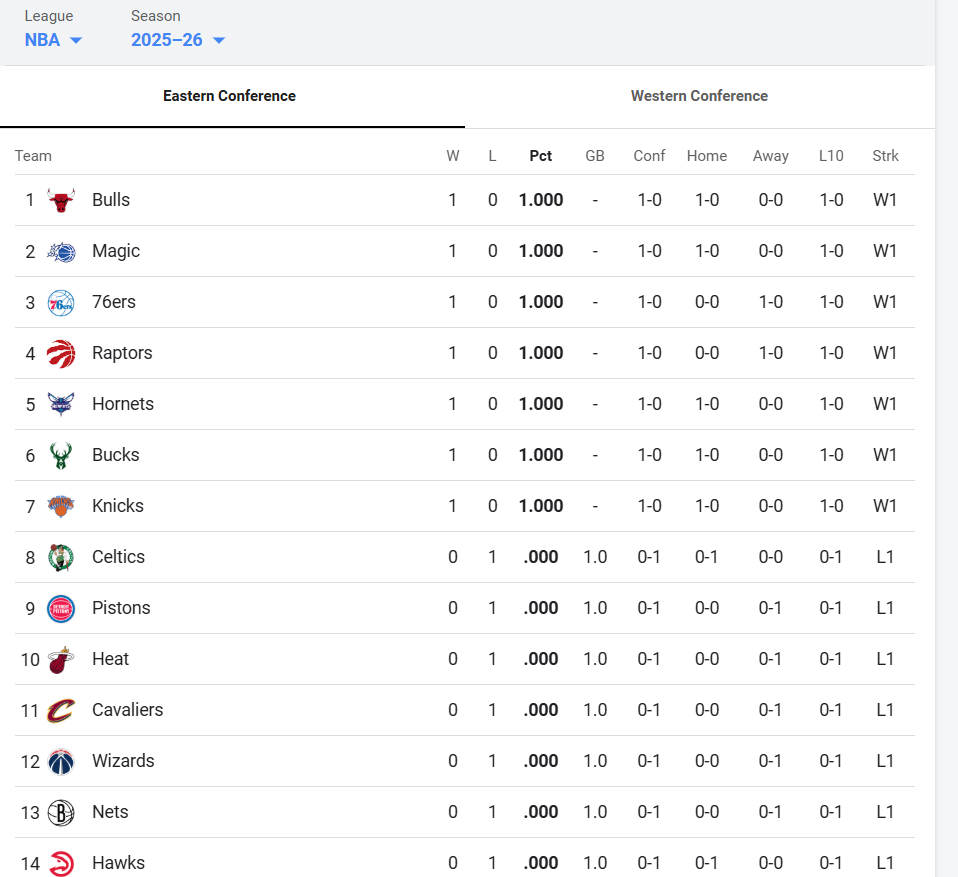Screen dimensions: 958x877
Task: Open the 76ers team name
Action: 114,302
